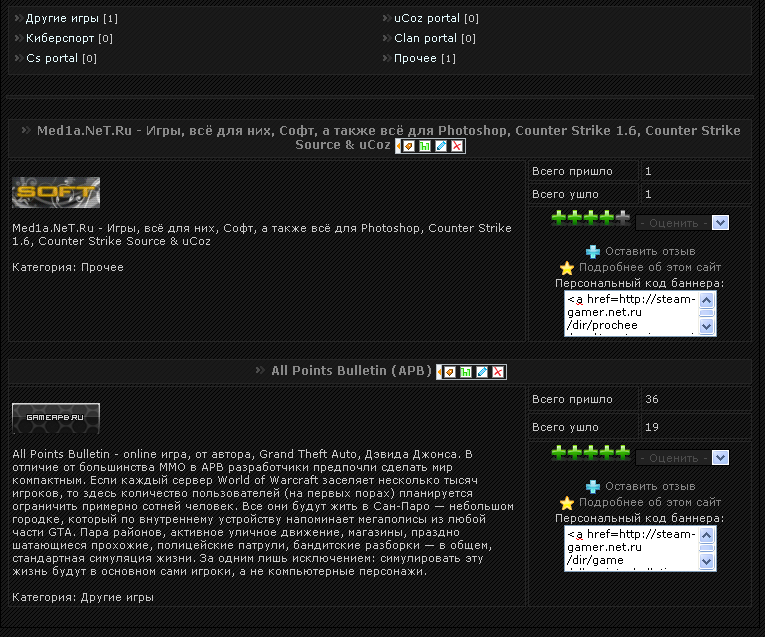Click the blue plus icon in All Points Bulletin block
Viewport: 765px width, 637px height.
coord(593,487)
